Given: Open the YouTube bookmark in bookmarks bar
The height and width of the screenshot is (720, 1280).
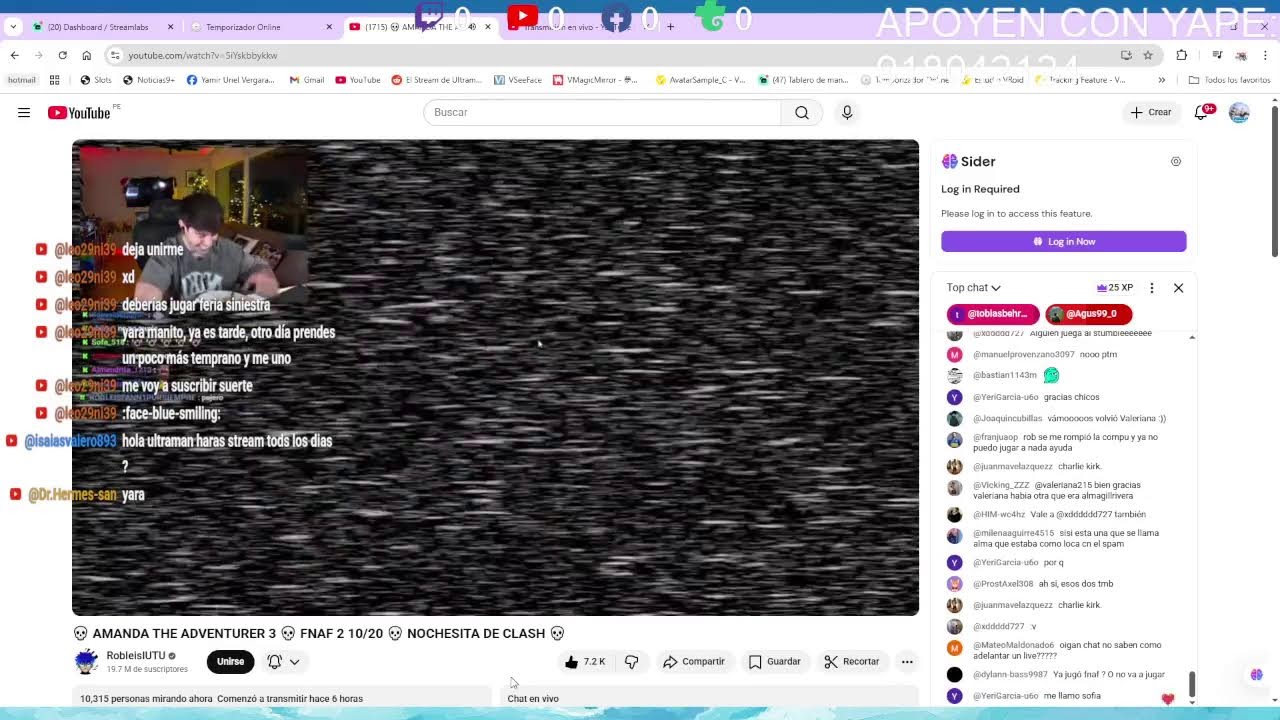Looking at the screenshot, I should [358, 80].
